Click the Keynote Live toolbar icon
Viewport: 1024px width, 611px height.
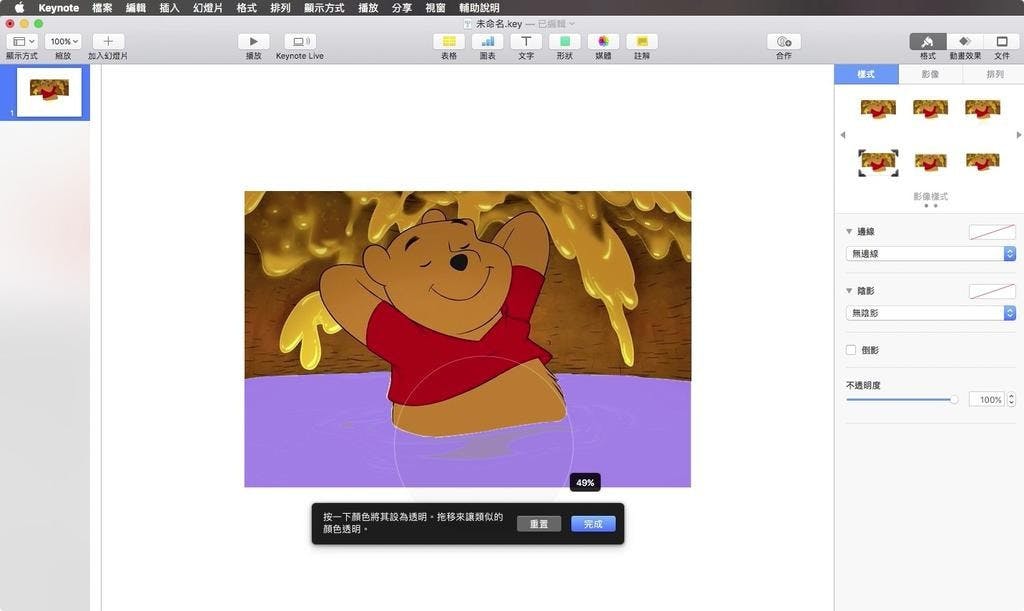pos(300,41)
